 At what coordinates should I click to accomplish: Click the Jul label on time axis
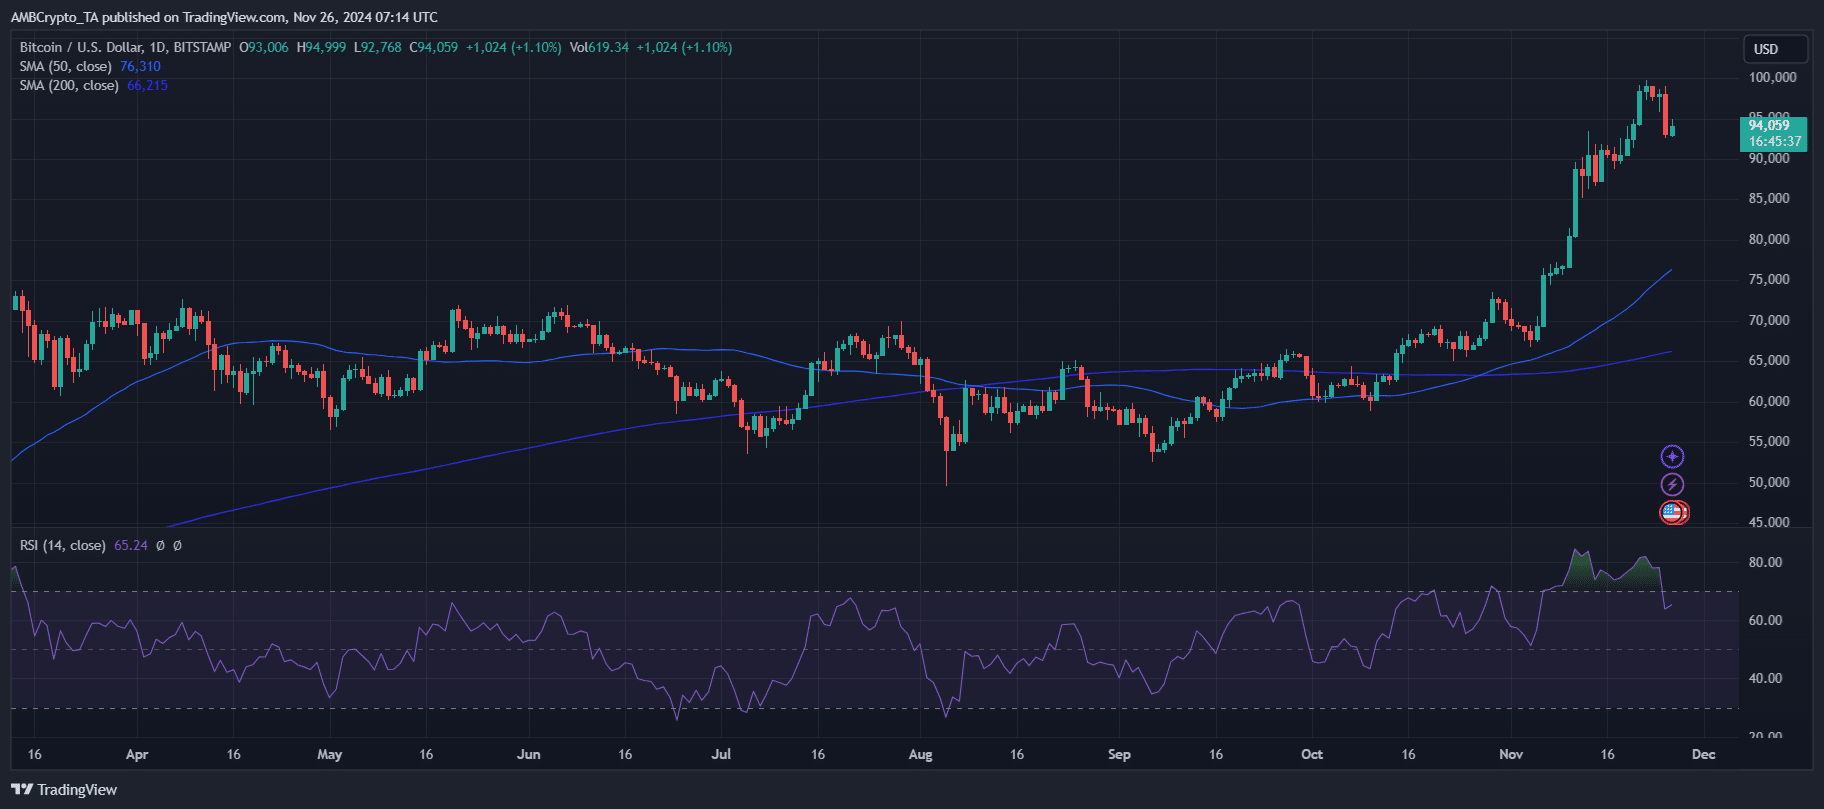(x=721, y=754)
